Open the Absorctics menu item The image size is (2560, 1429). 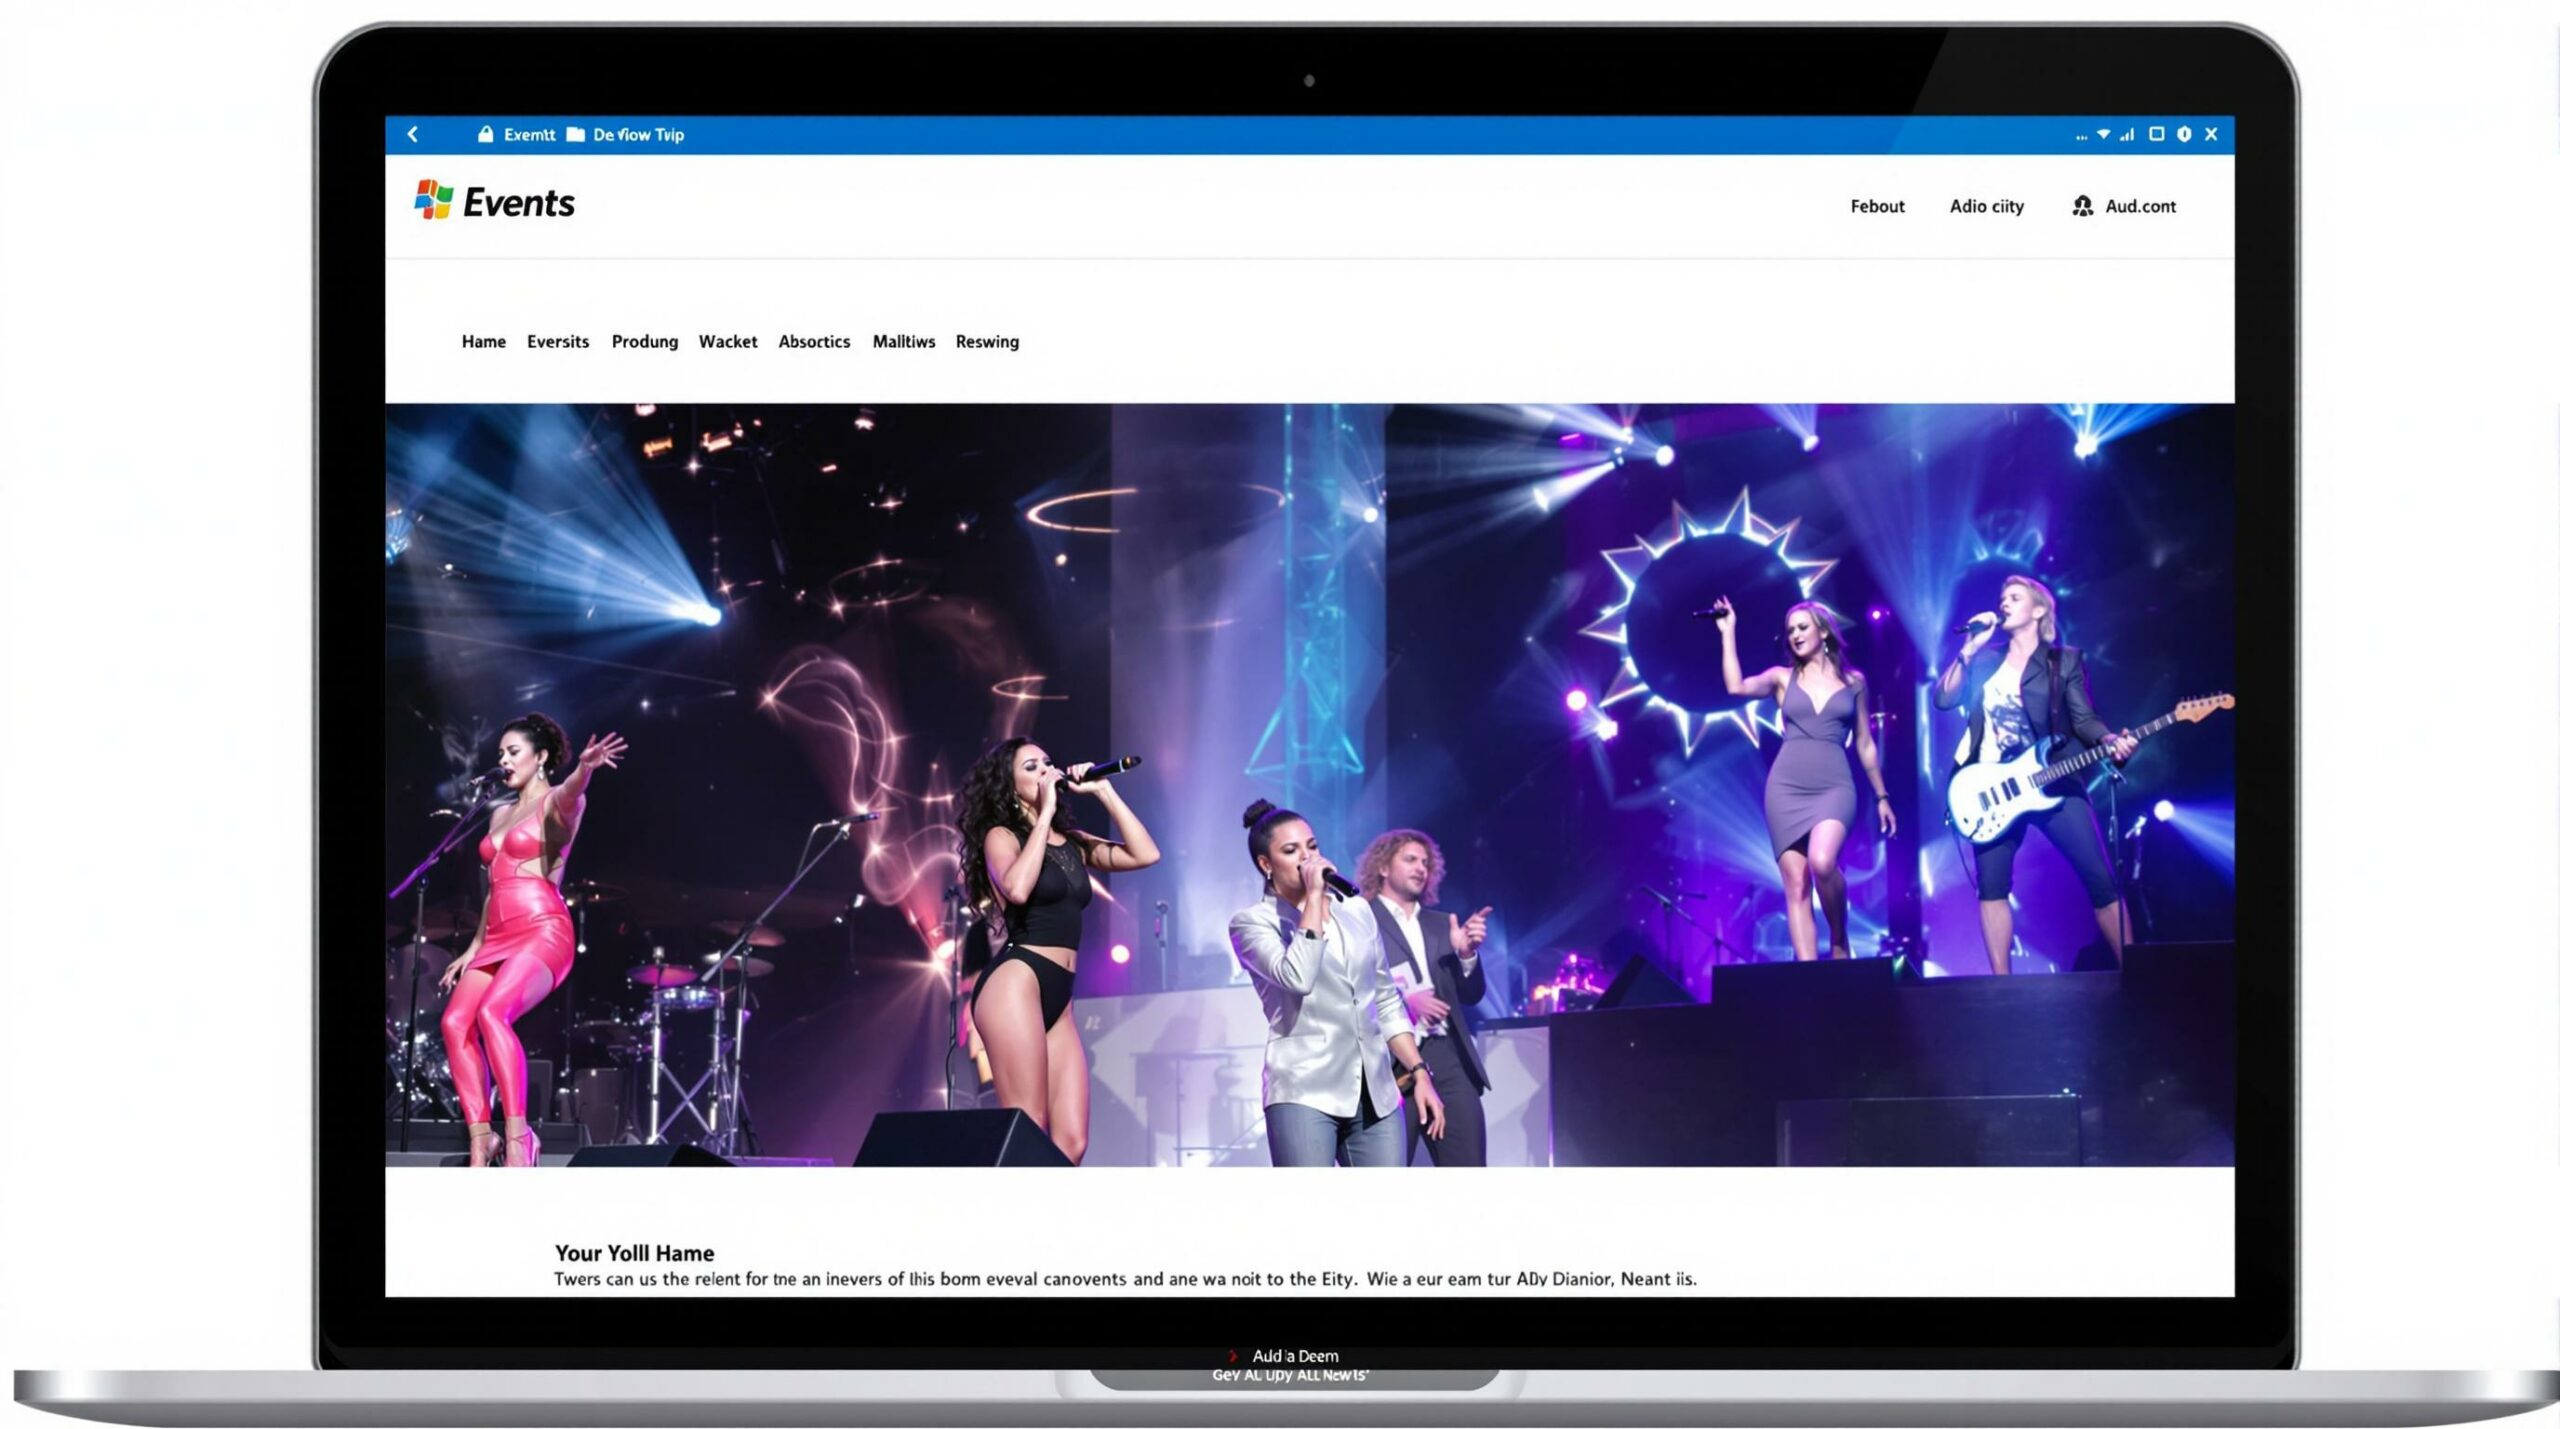[x=814, y=341]
